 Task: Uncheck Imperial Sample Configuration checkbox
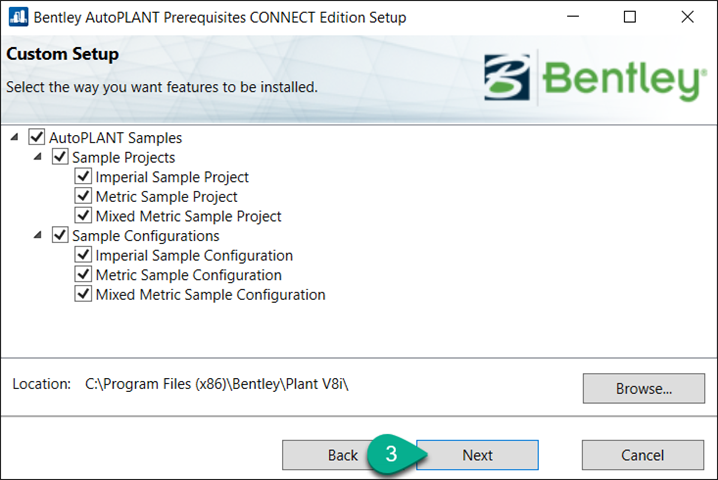[x=83, y=256]
